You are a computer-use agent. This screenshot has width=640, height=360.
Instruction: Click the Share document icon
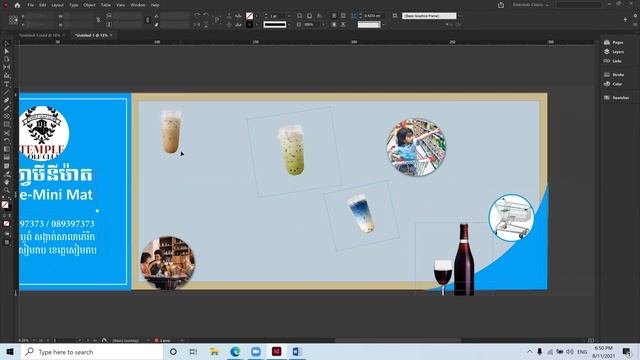pyautogui.click(x=501, y=5)
